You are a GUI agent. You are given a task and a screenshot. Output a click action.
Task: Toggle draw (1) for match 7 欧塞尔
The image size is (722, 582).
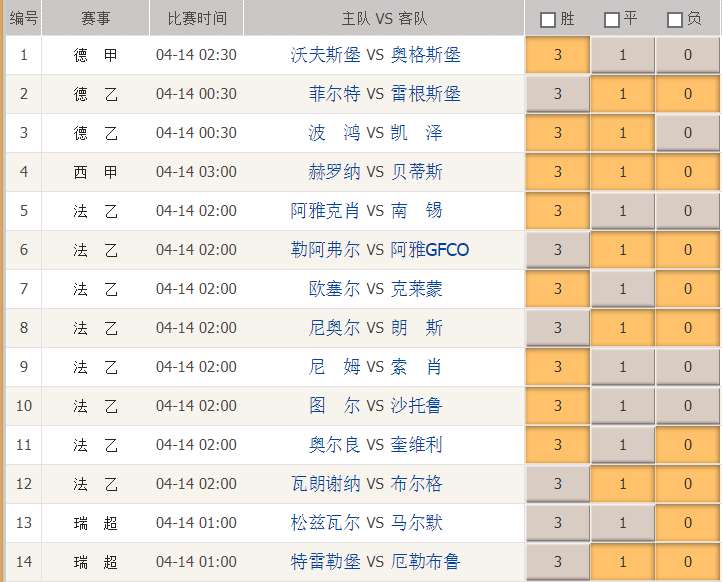tap(623, 289)
